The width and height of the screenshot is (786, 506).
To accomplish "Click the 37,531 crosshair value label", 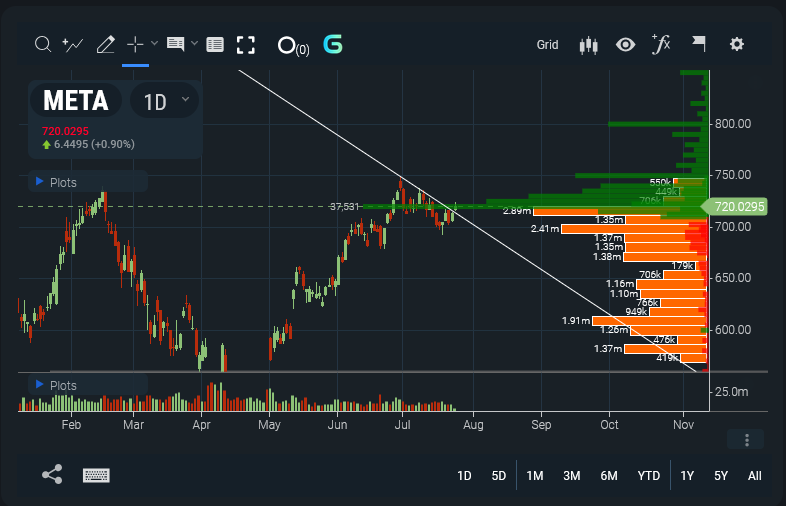I will click(x=344, y=207).
